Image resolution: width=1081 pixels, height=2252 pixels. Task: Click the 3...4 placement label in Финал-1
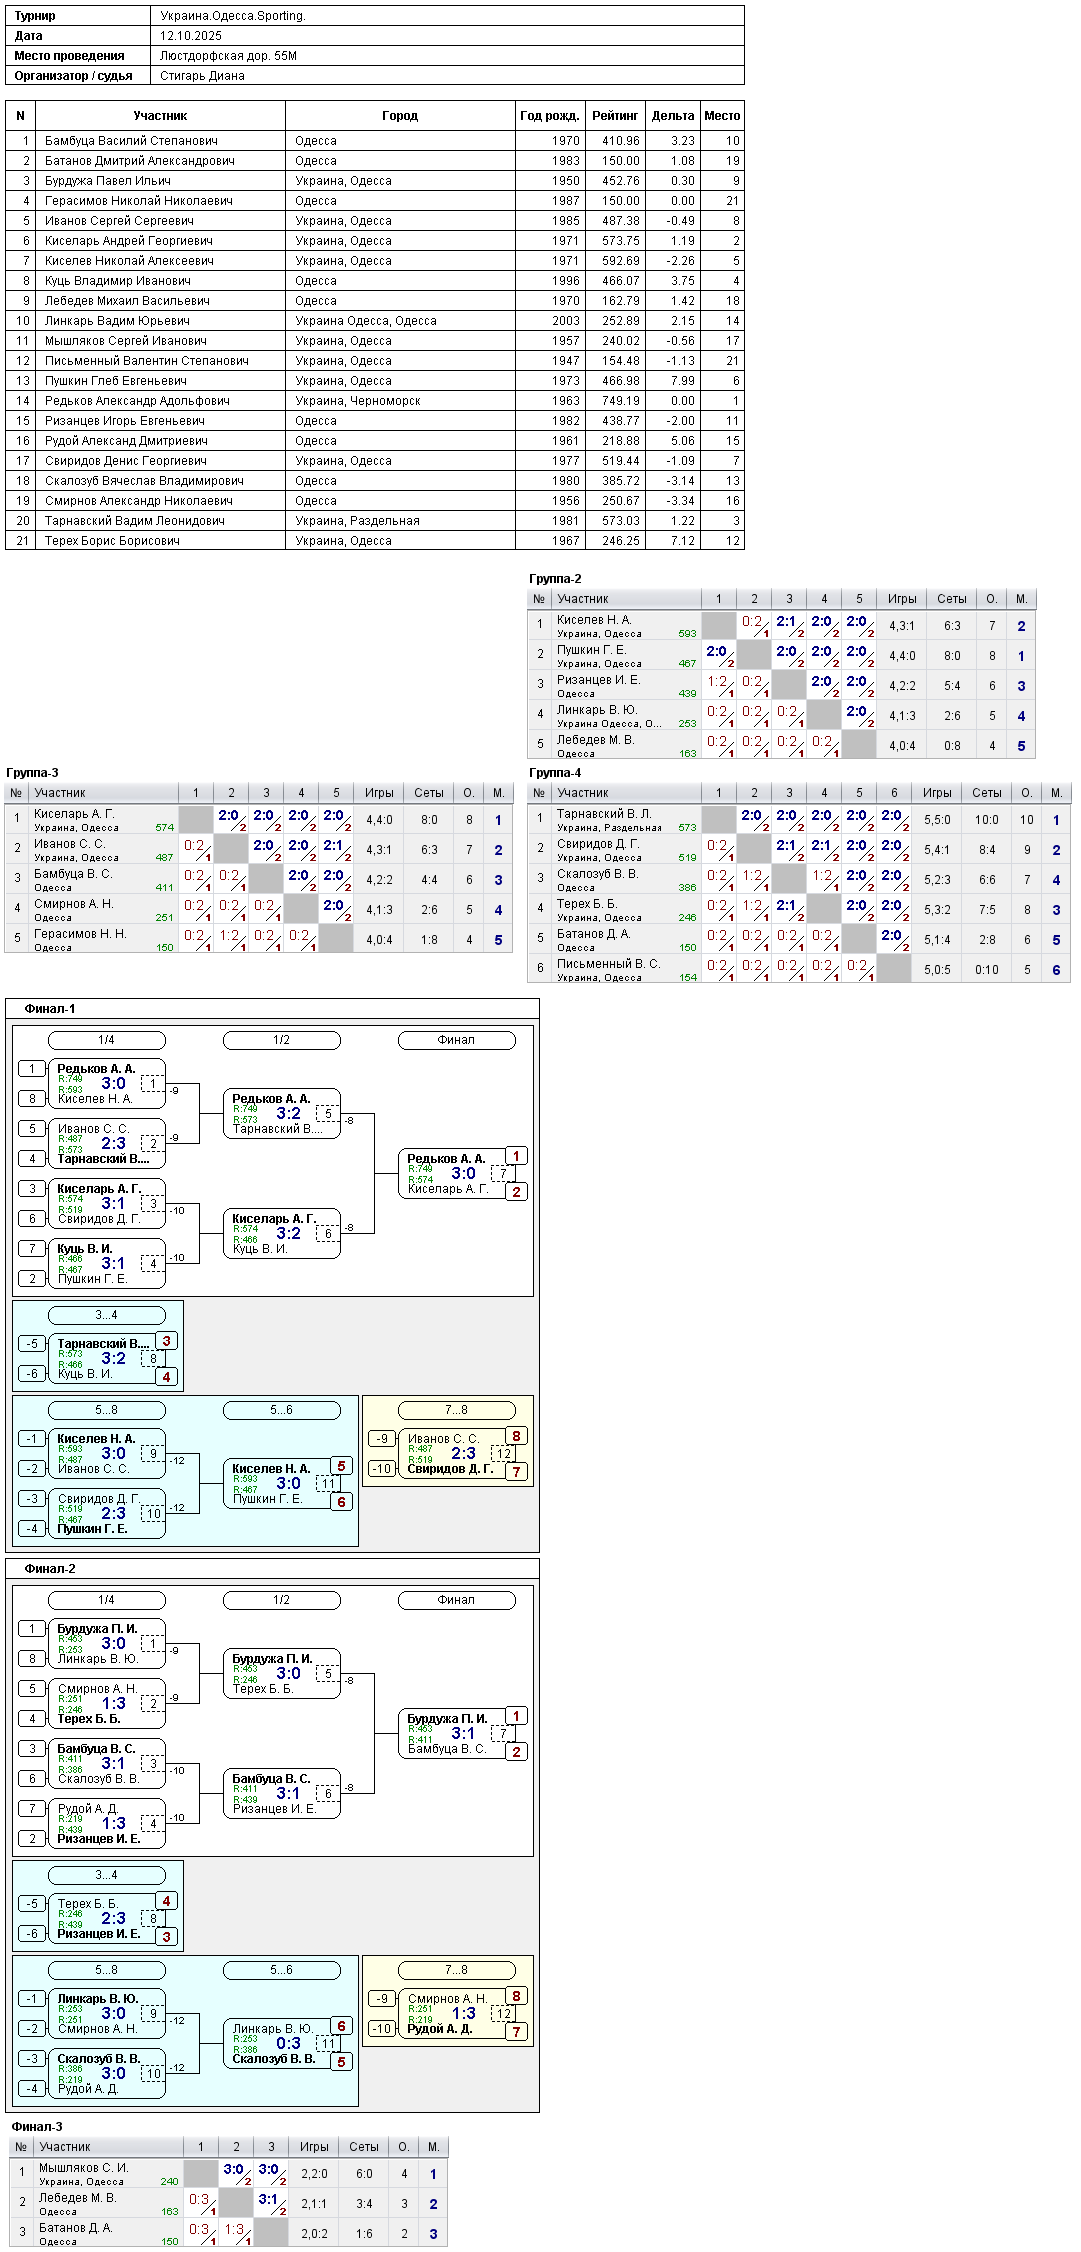(x=107, y=1315)
